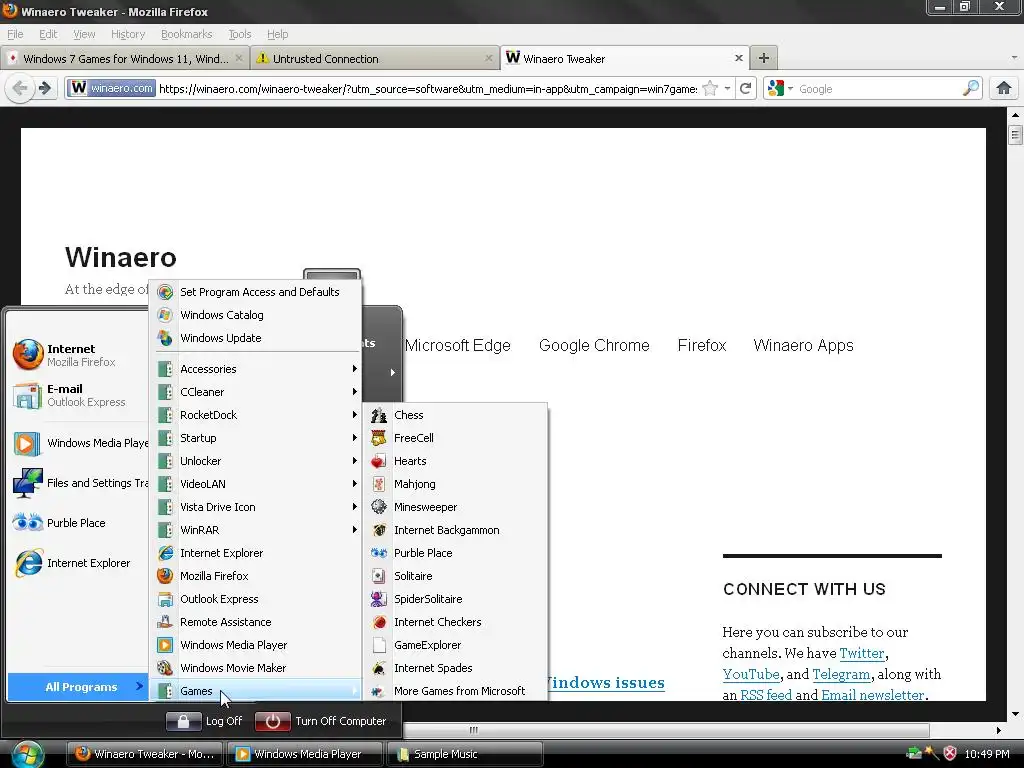1024x768 pixels.
Task: Open the Google search engine dropdown
Action: (x=780, y=88)
